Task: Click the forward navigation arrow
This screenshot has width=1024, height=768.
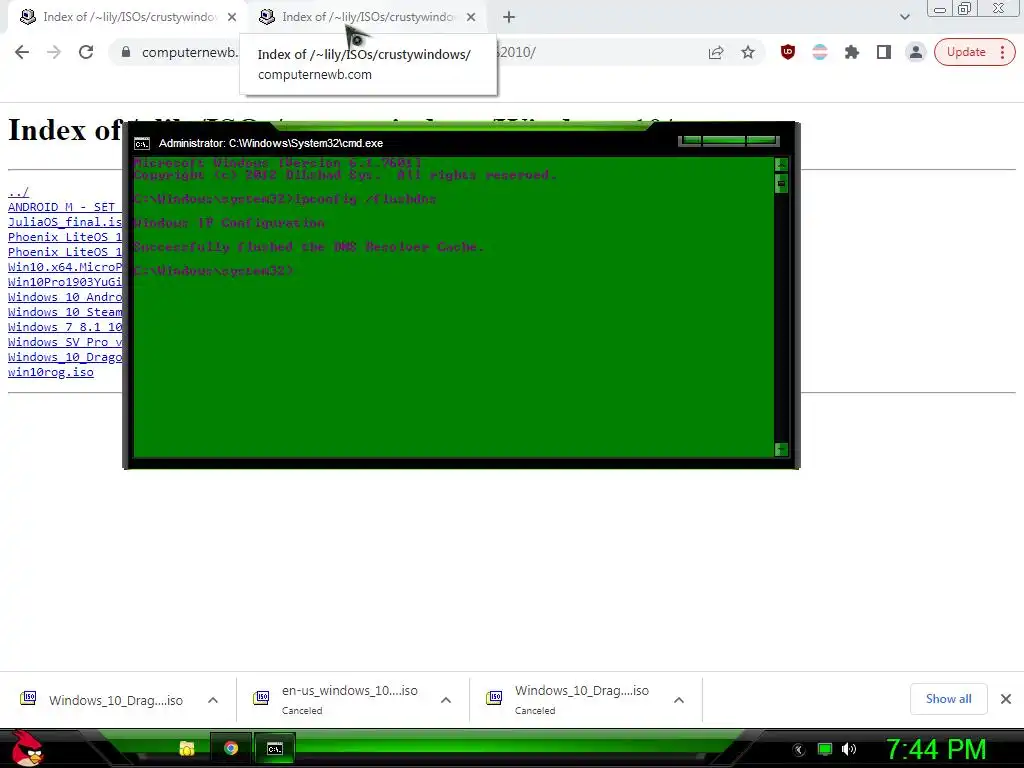Action: click(54, 52)
